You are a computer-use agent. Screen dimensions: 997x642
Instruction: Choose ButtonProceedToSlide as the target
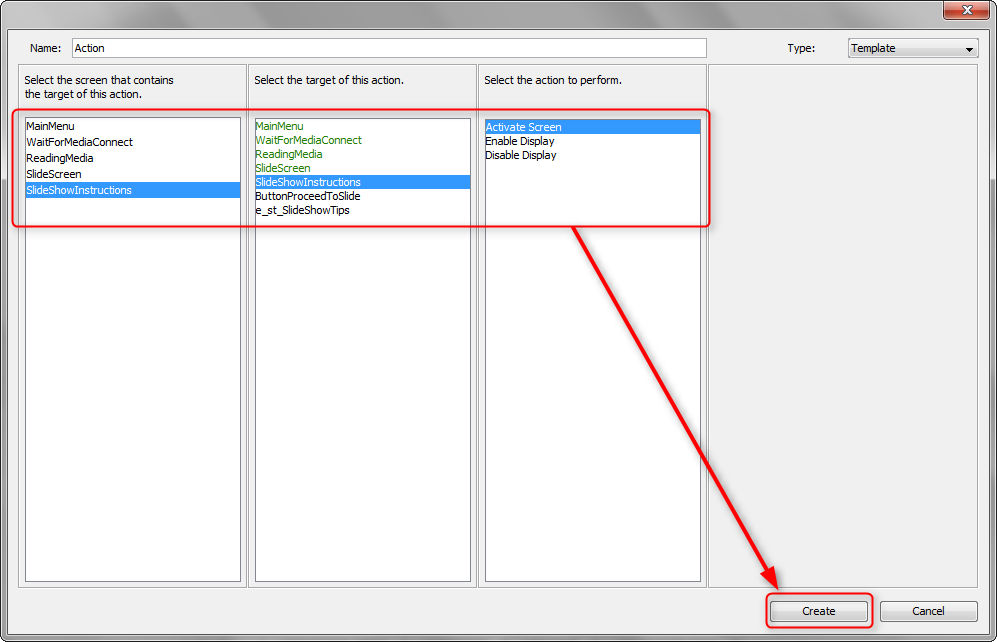[x=308, y=196]
